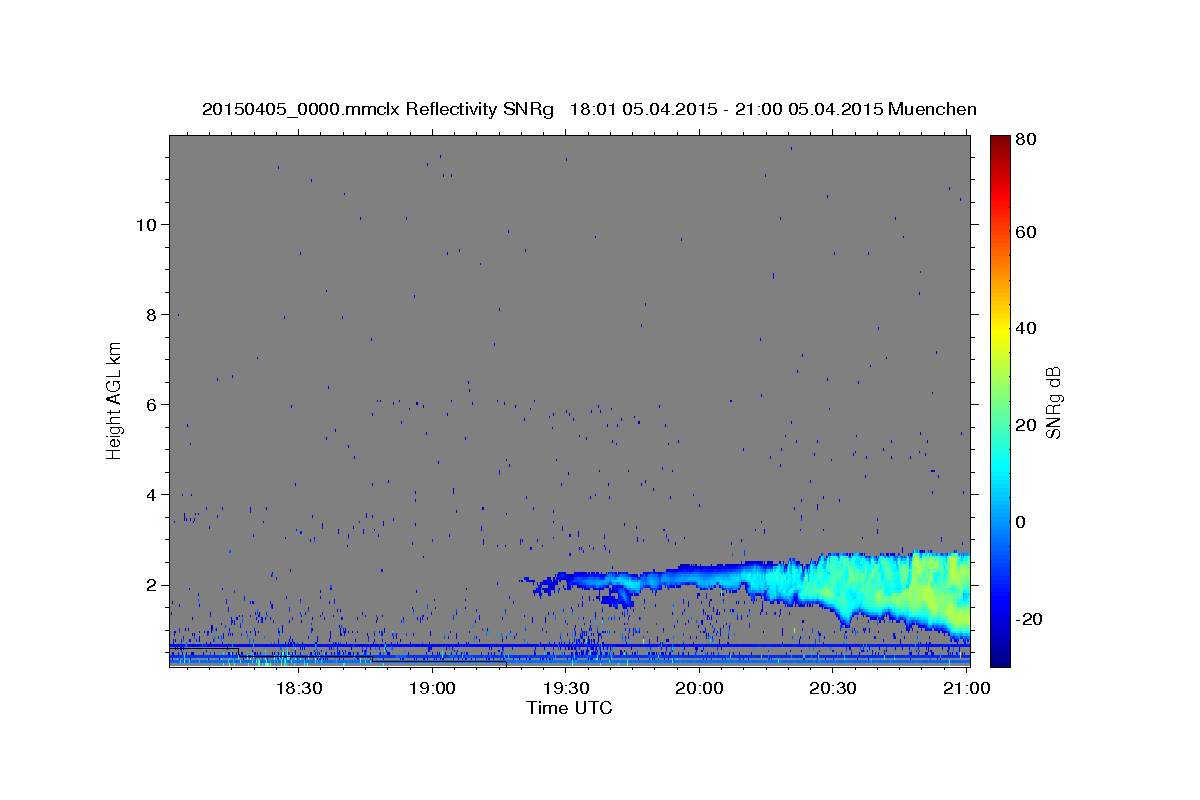
Task: Click the colorbar value 80
Action: click(1027, 140)
